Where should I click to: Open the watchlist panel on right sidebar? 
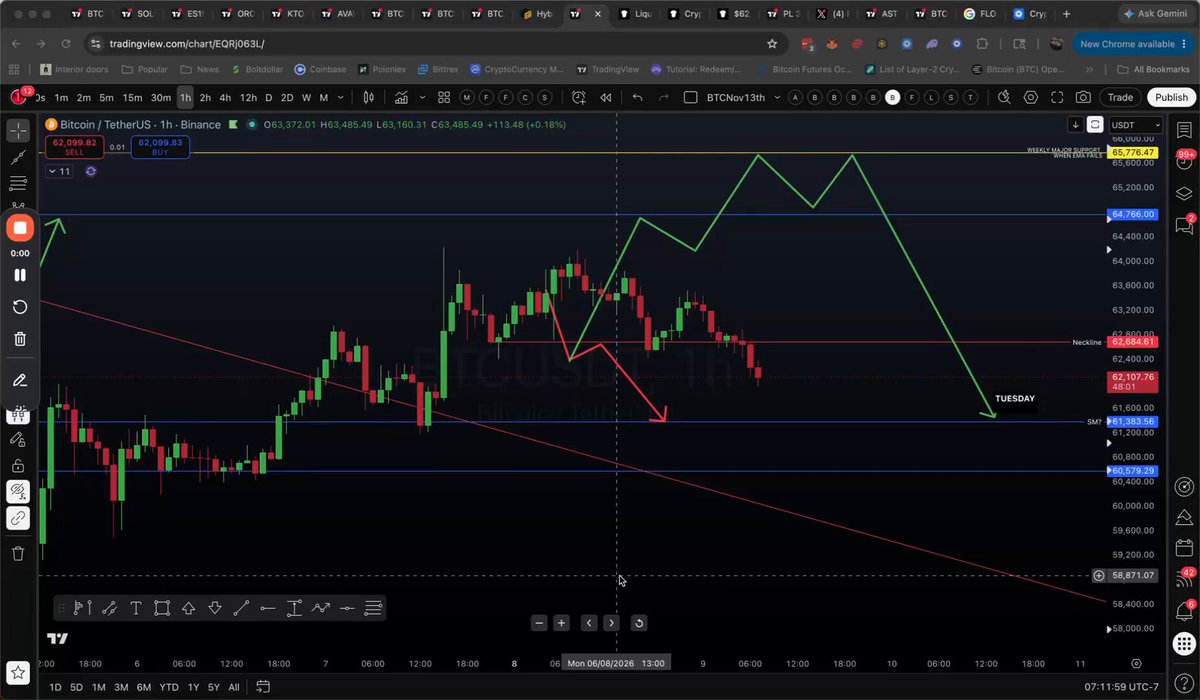coord(1184,131)
